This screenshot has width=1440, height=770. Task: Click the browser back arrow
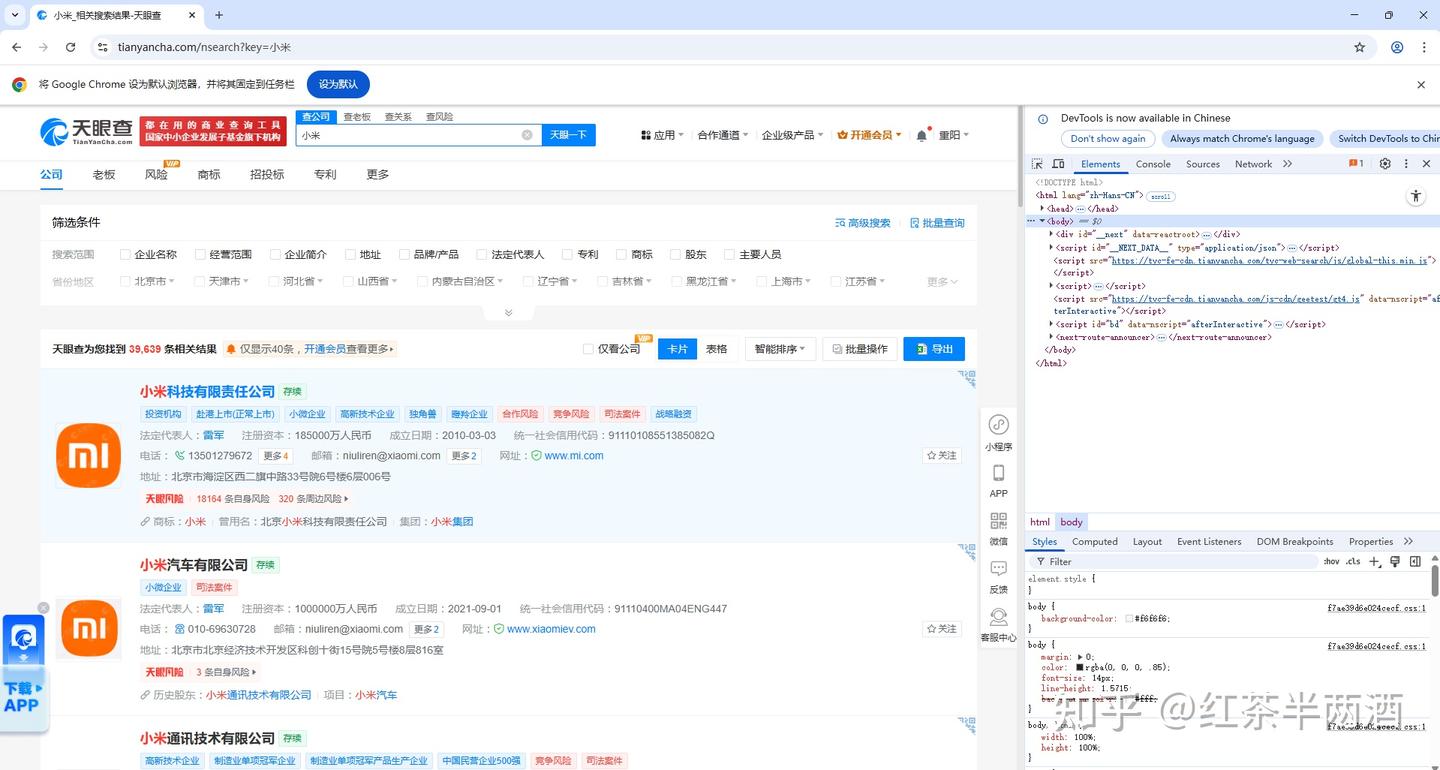(16, 47)
